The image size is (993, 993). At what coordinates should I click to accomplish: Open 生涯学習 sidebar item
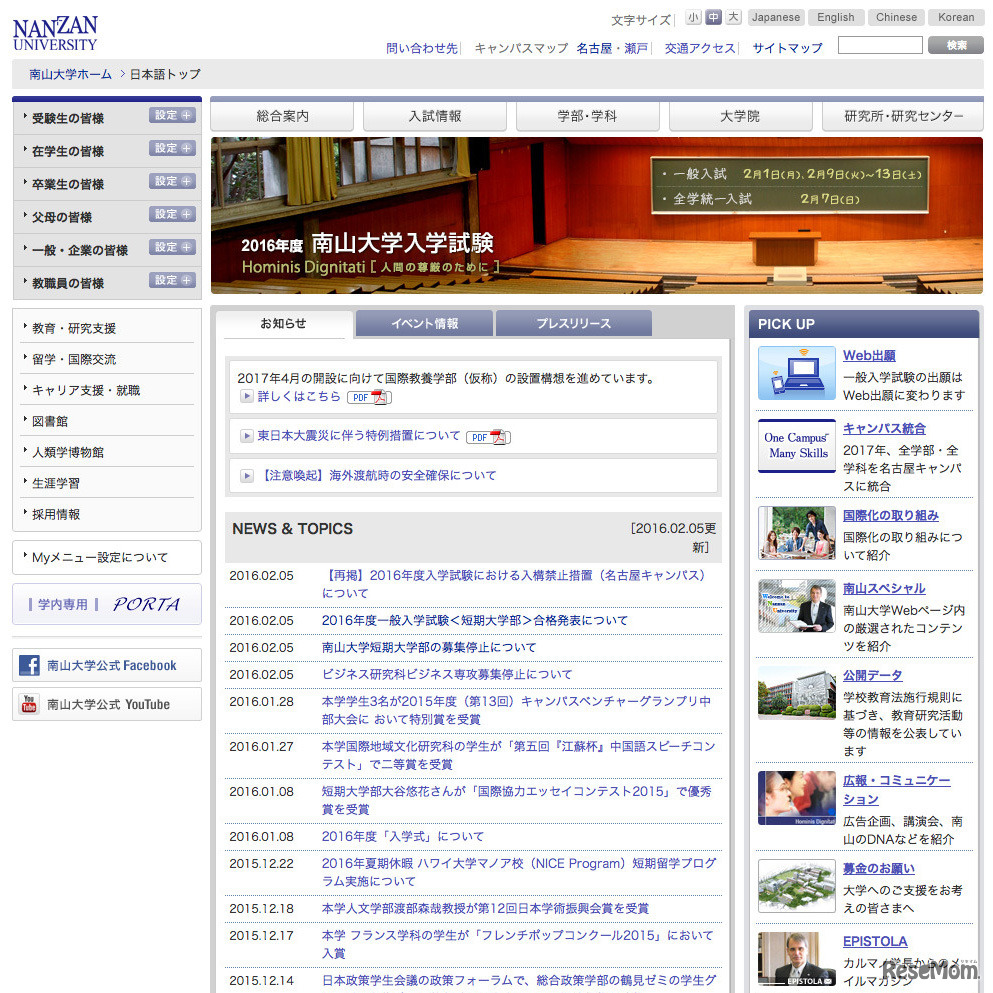coord(56,484)
